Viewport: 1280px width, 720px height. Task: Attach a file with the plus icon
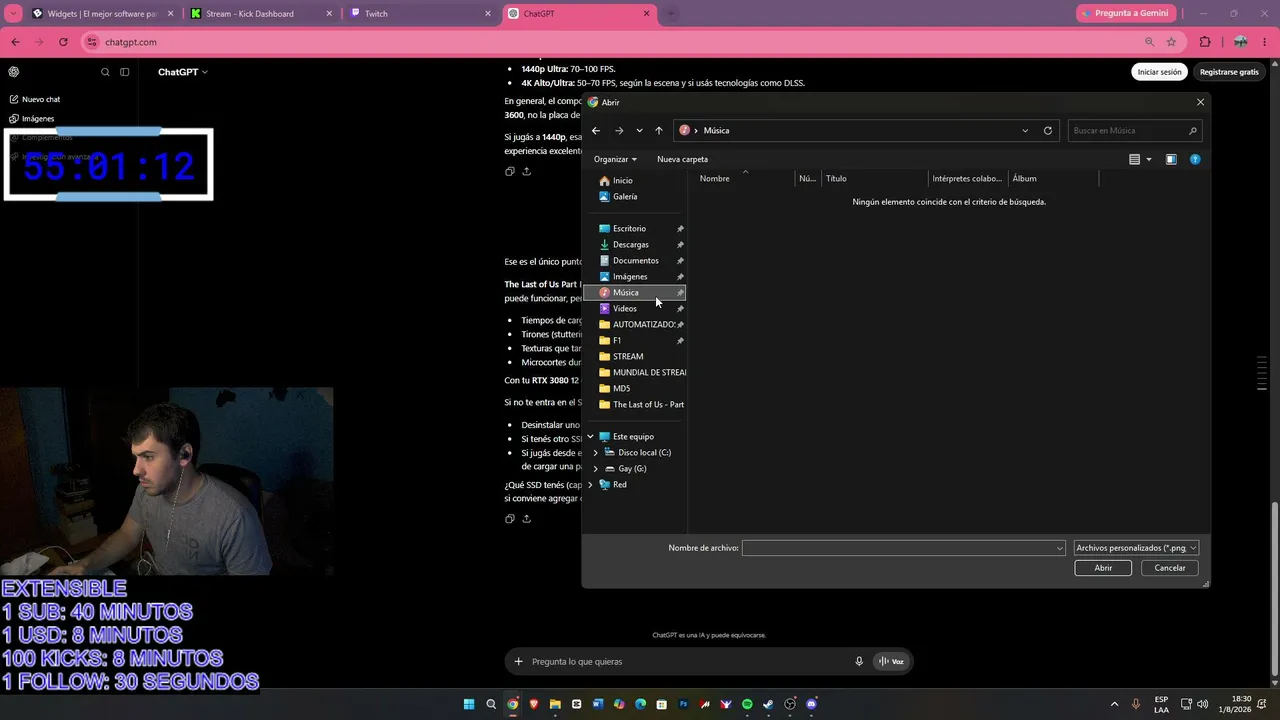click(518, 661)
